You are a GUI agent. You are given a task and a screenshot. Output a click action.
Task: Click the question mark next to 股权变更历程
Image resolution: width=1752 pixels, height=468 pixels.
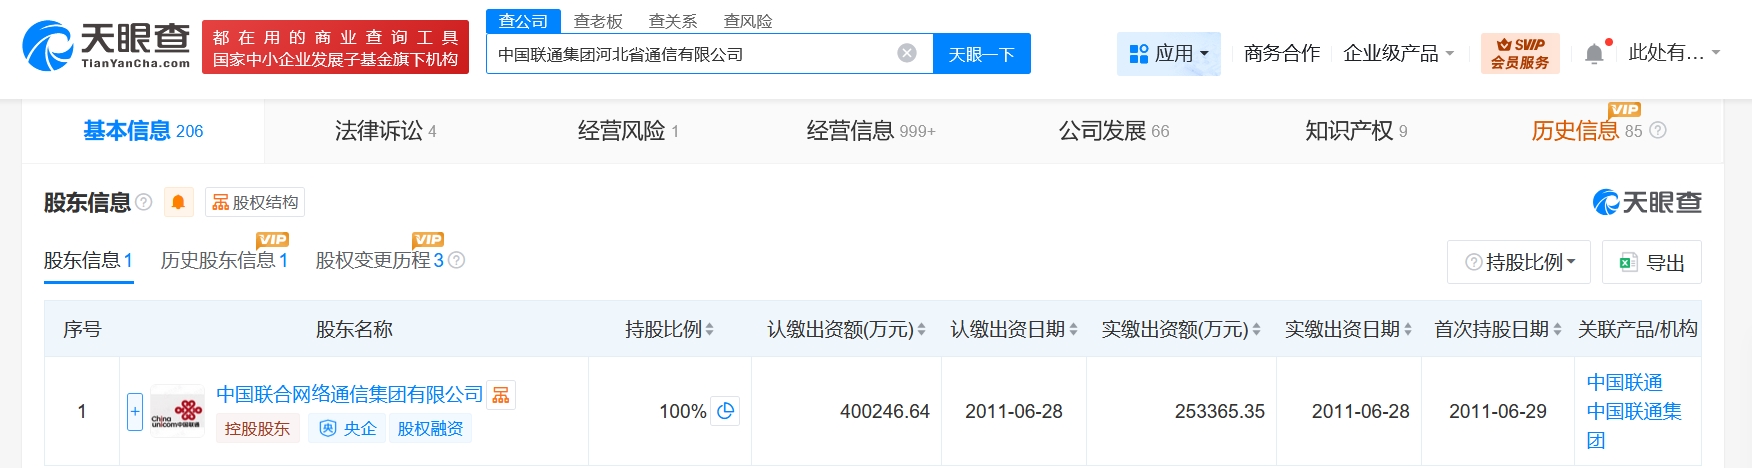click(x=457, y=260)
